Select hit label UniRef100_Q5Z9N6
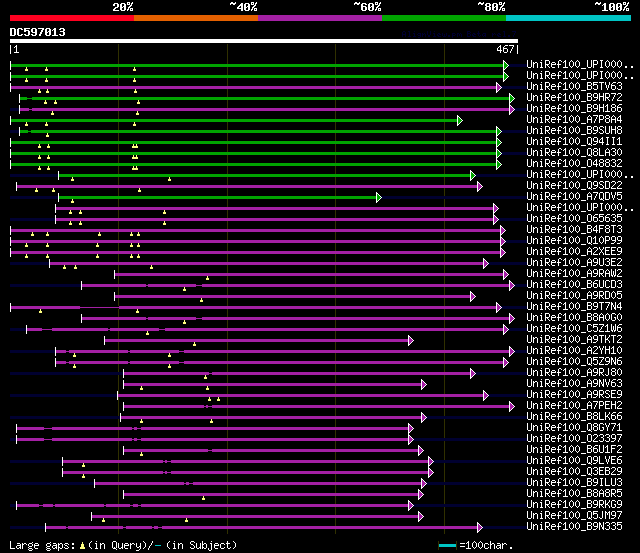Image resolution: width=640 pixels, height=553 pixels. tap(574, 362)
